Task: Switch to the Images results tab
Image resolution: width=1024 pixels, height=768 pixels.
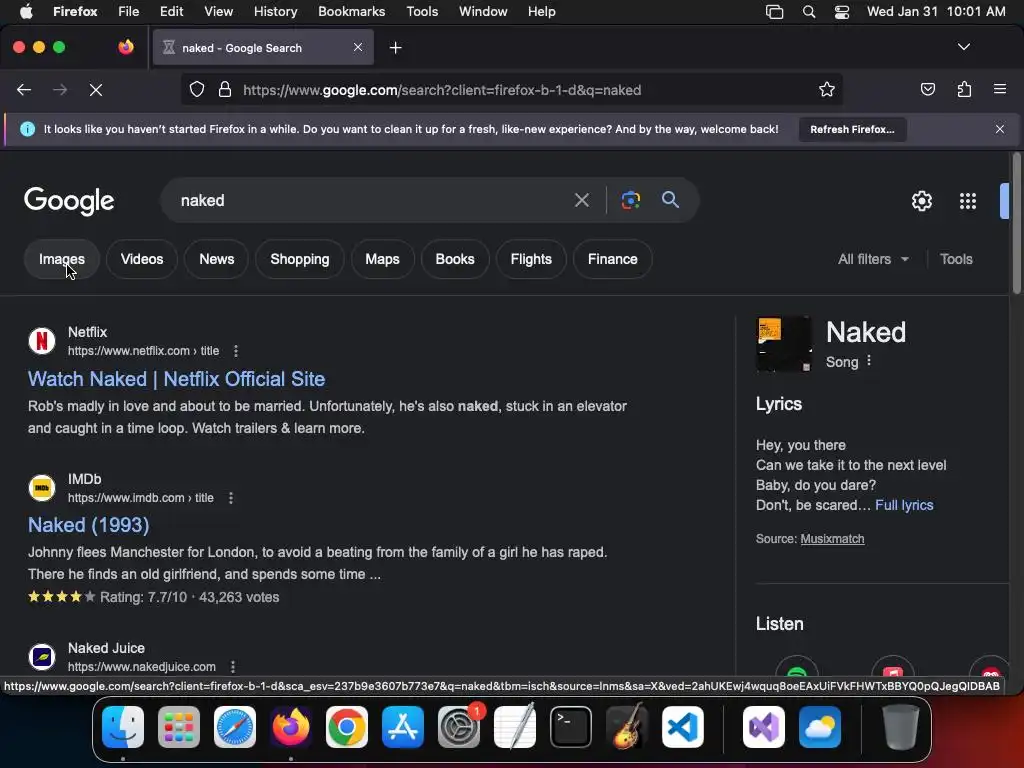Action: 61,259
